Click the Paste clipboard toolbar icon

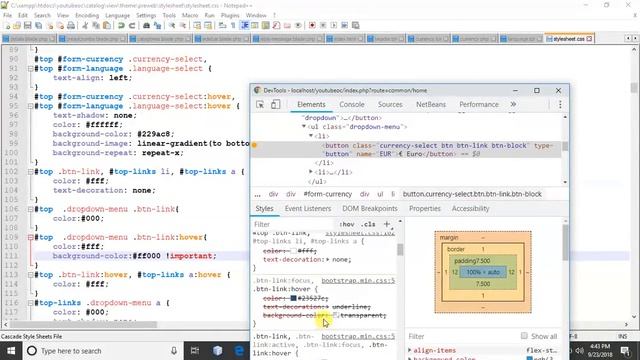(107, 25)
